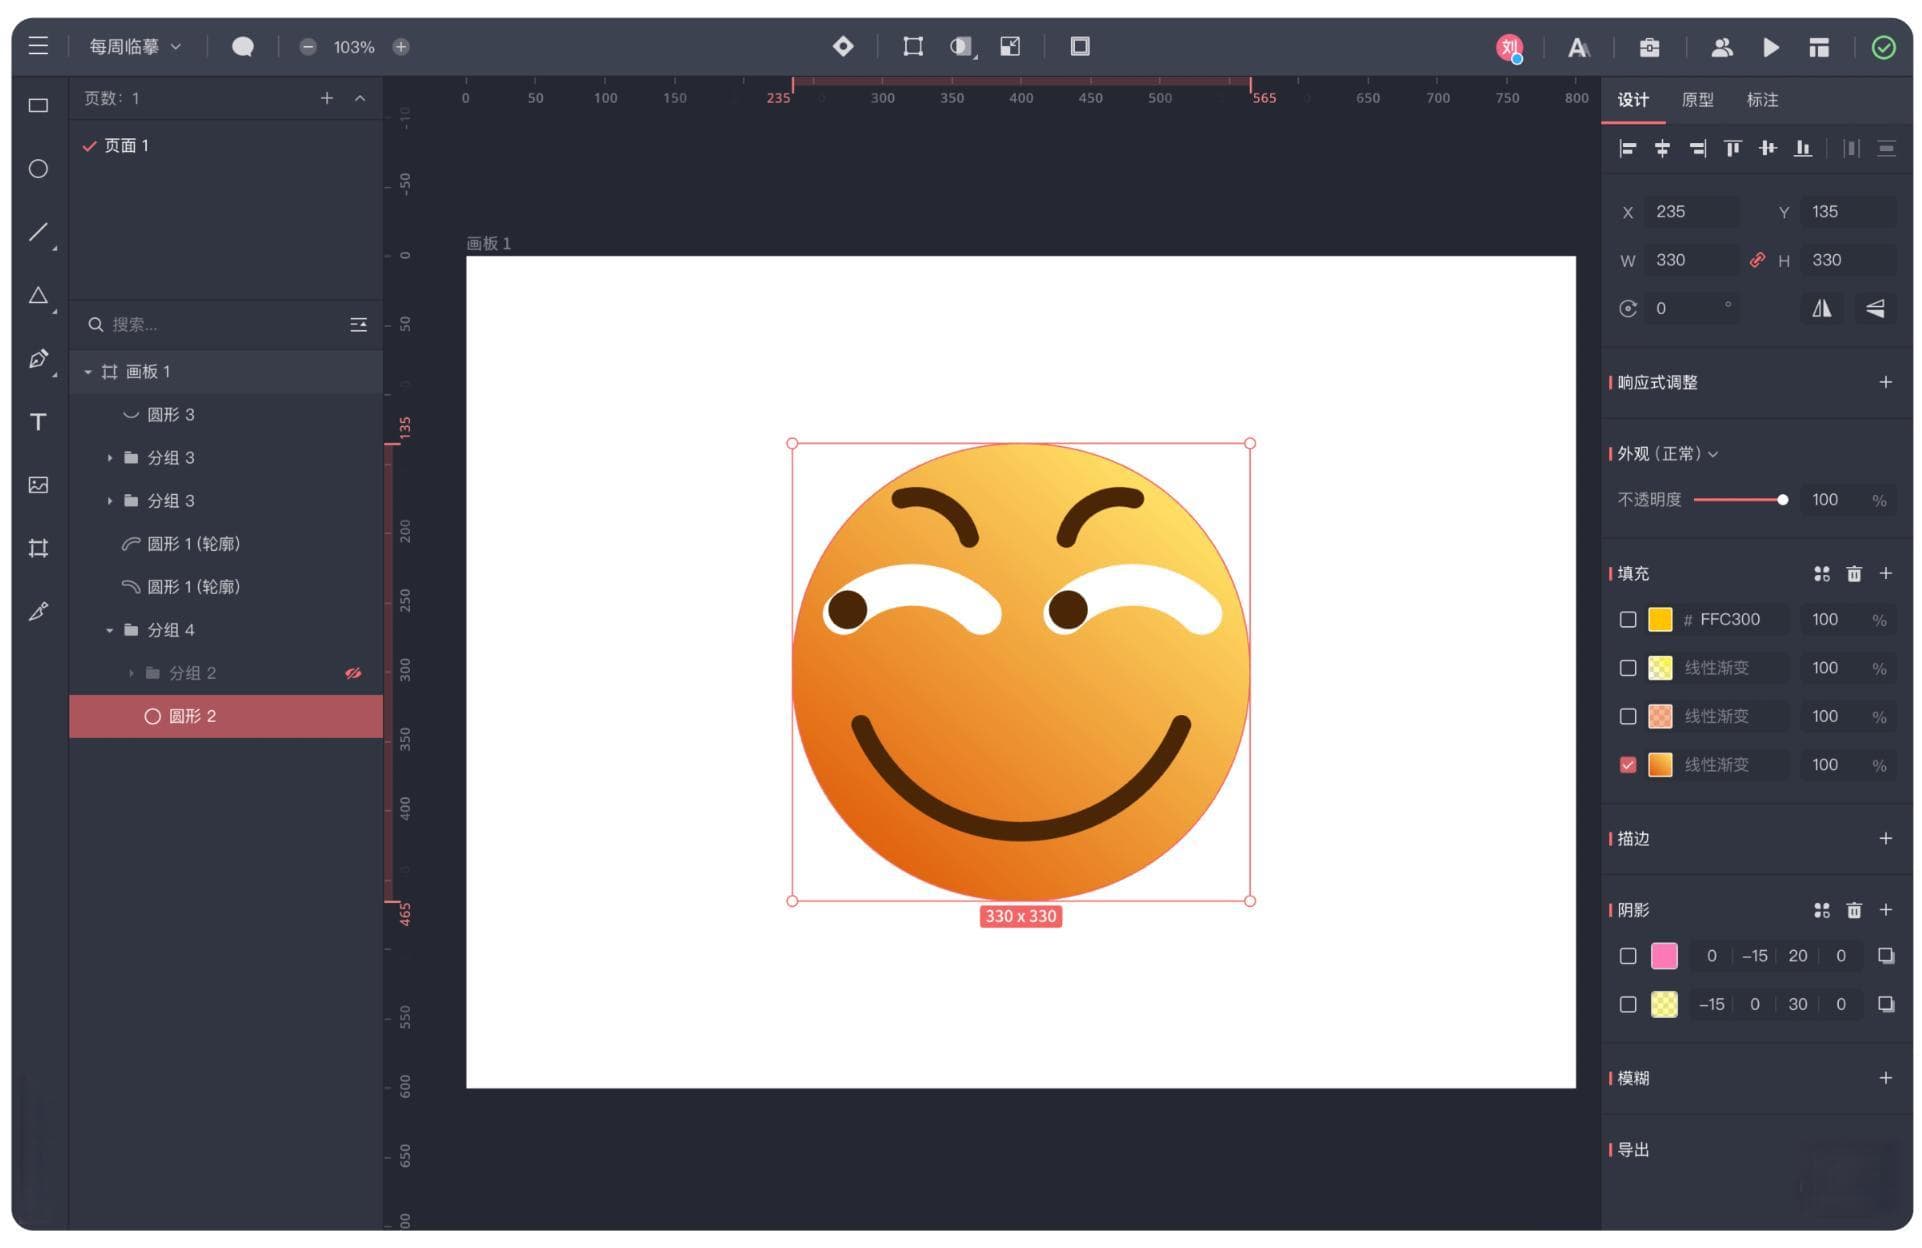Open the 每周临摹 project dropdown

135,47
